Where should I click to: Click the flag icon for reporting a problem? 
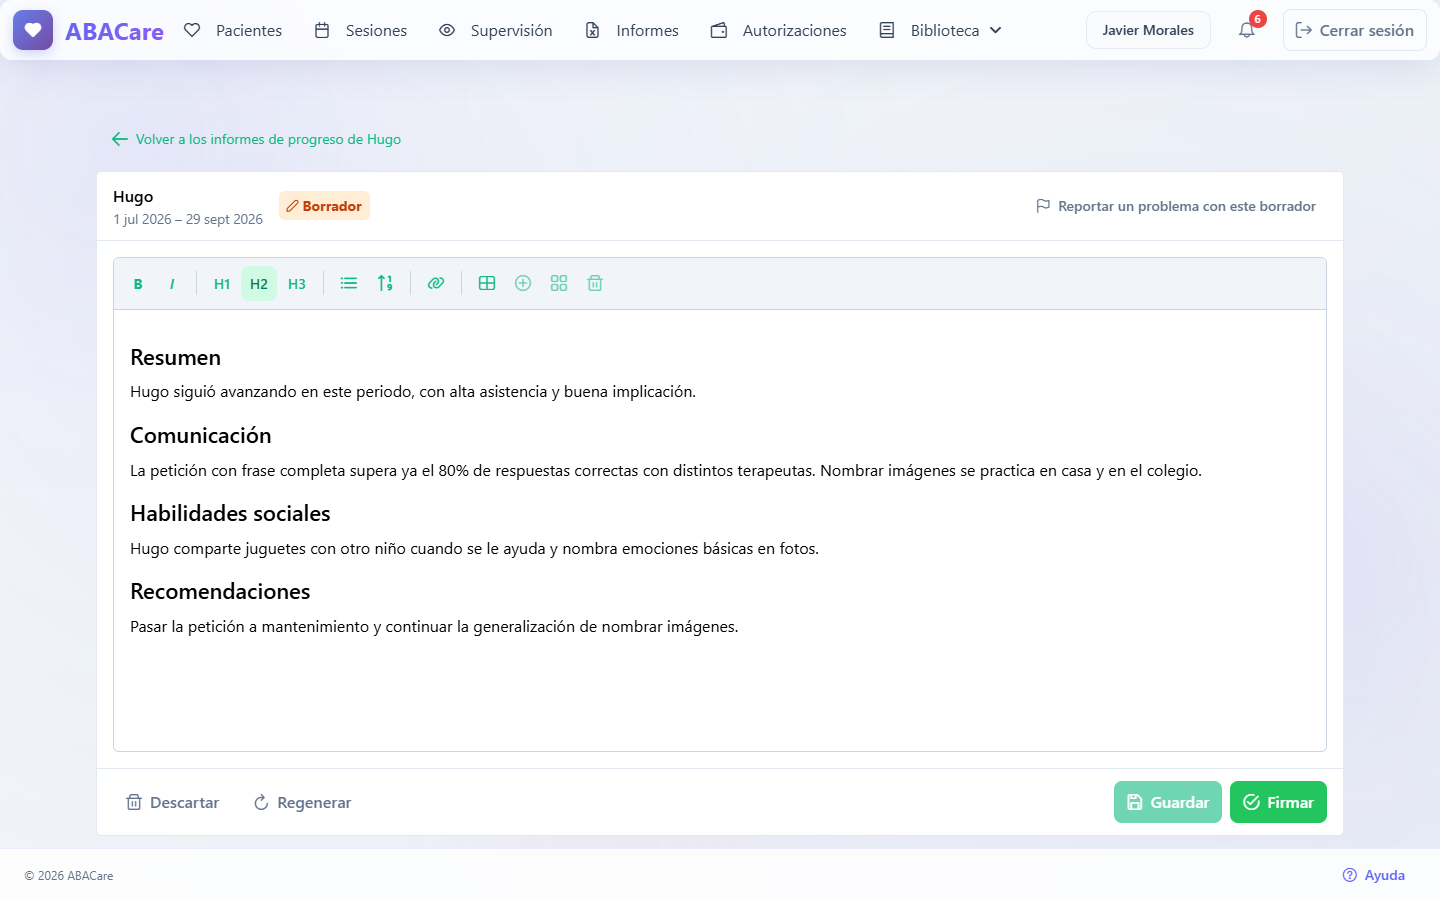1043,206
